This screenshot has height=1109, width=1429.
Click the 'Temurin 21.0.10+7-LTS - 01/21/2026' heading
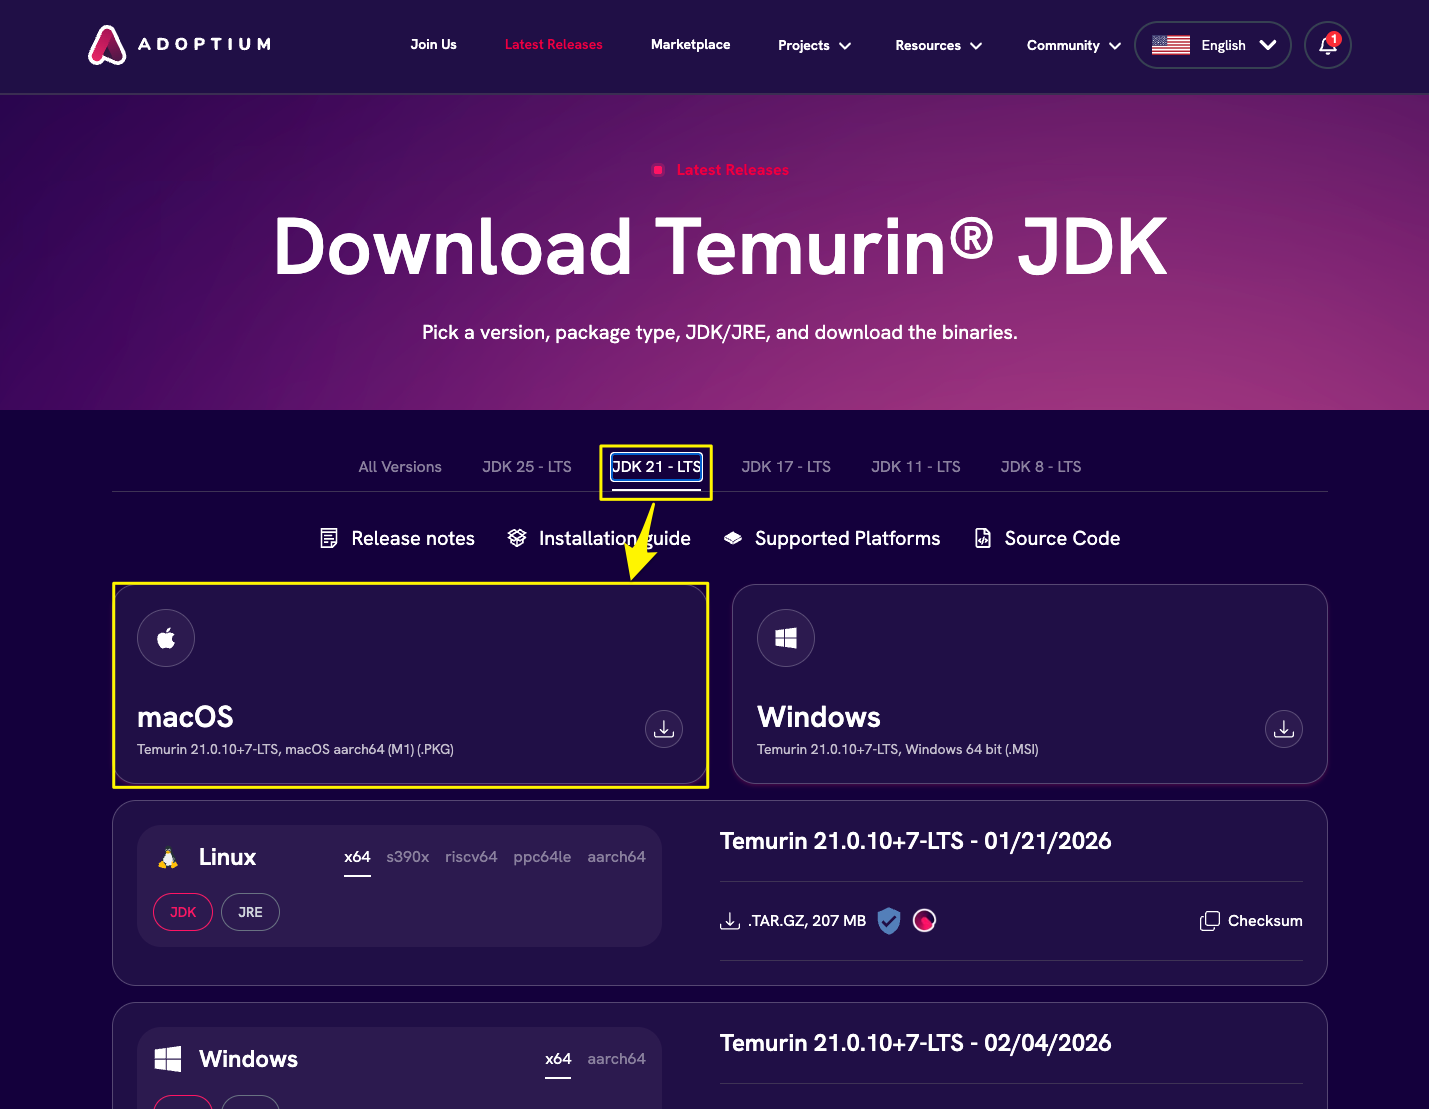pos(915,841)
